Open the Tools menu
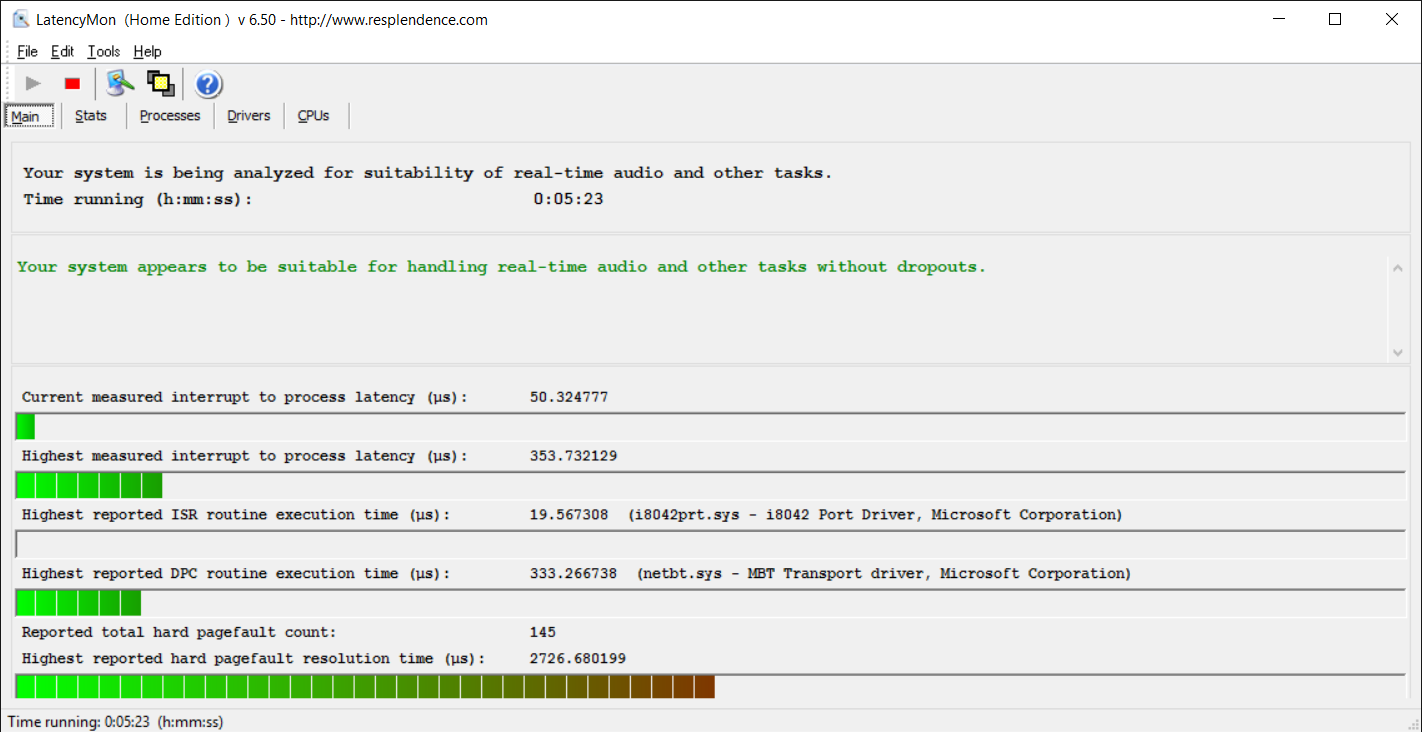This screenshot has height=732, width=1422. [x=104, y=51]
